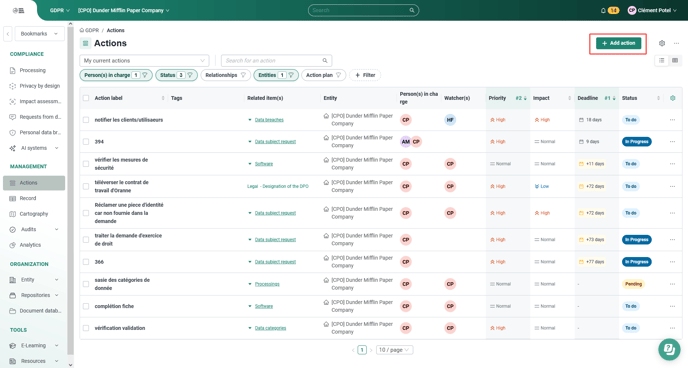Open row menu for notifier les clients/utilisaeurs

click(x=672, y=120)
